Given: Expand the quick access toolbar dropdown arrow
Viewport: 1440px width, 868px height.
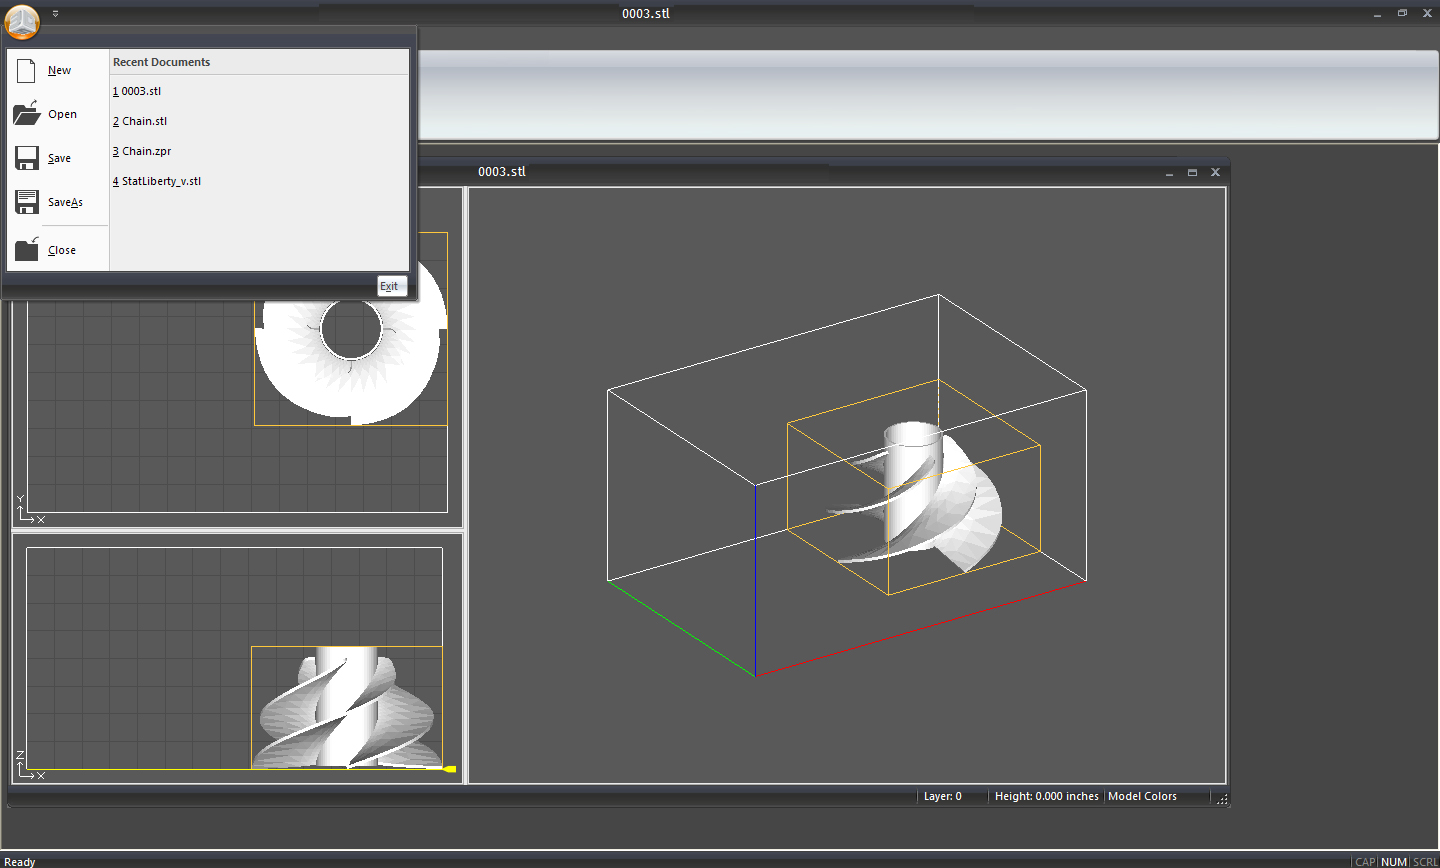Looking at the screenshot, I should point(55,14).
